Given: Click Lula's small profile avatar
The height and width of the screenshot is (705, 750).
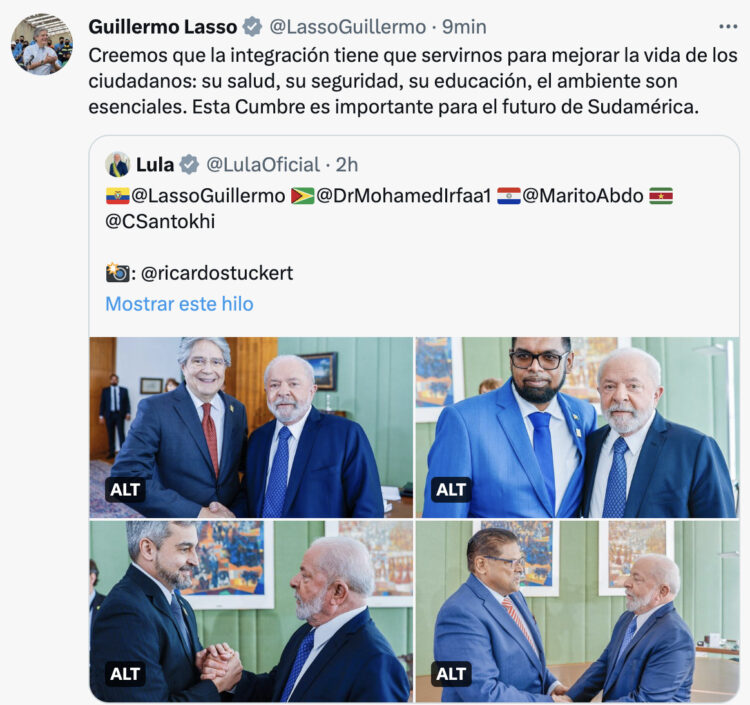Looking at the screenshot, I should click(x=118, y=165).
